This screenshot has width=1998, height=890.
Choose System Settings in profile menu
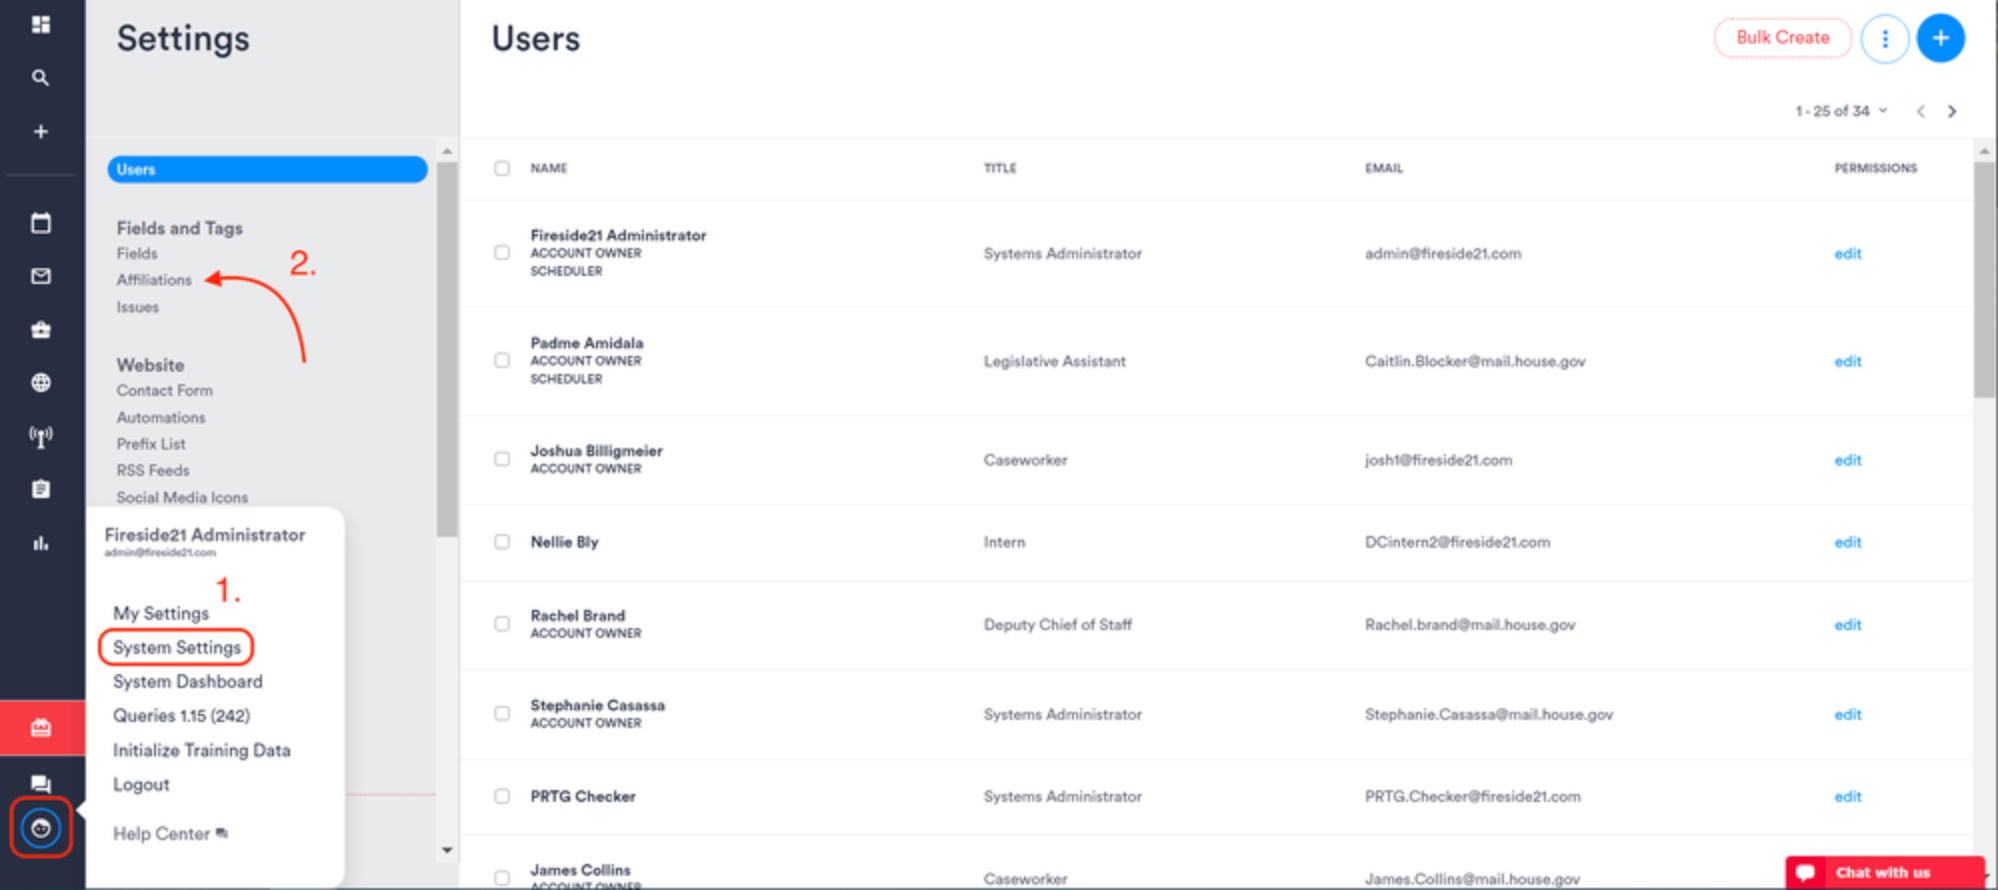point(177,647)
